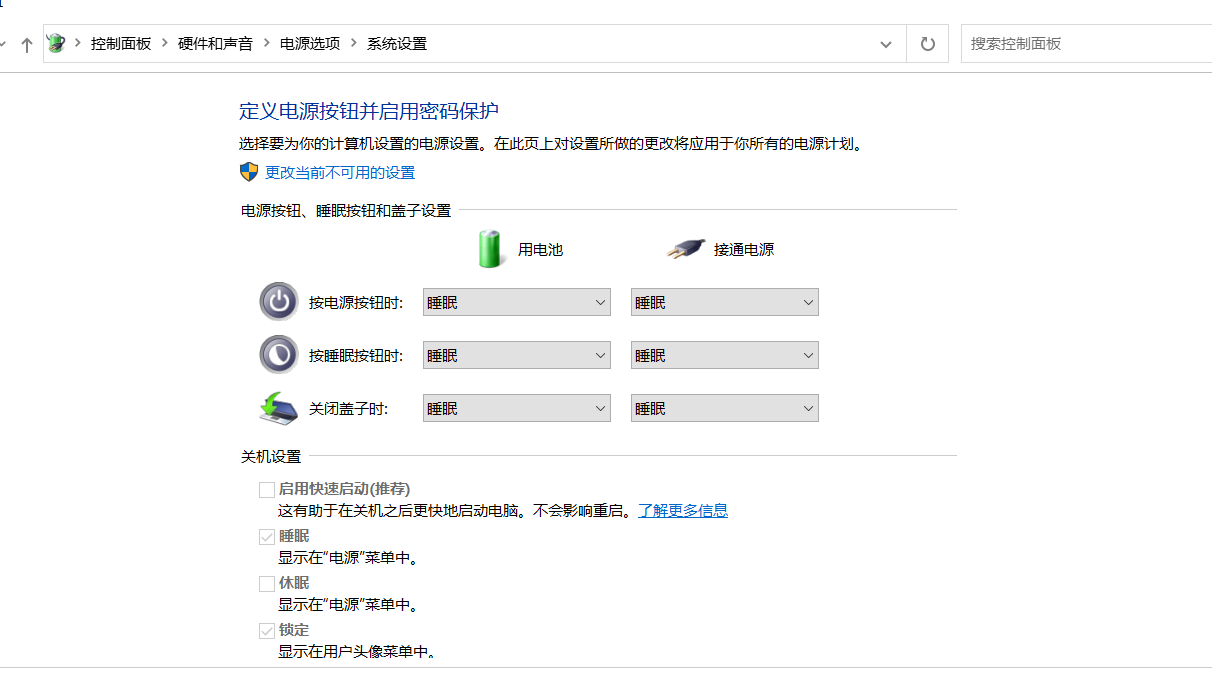Click the laptop lid icon beside 关闭盖子时

pyautogui.click(x=279, y=408)
